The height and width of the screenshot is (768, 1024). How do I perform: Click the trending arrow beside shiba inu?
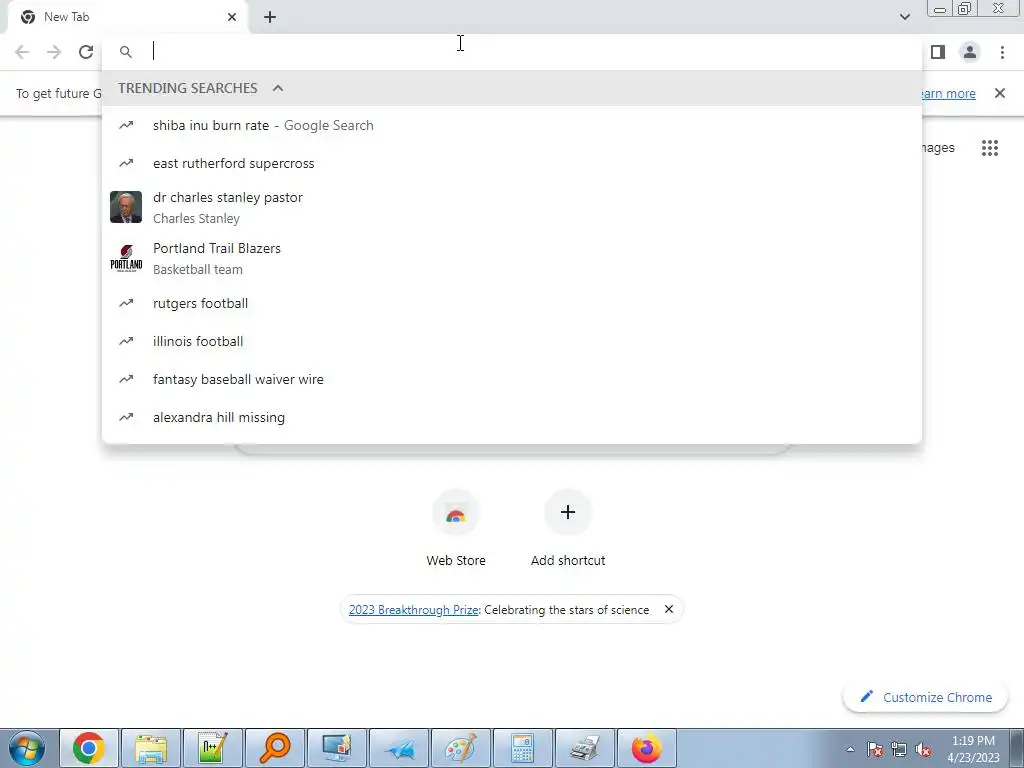tap(126, 125)
